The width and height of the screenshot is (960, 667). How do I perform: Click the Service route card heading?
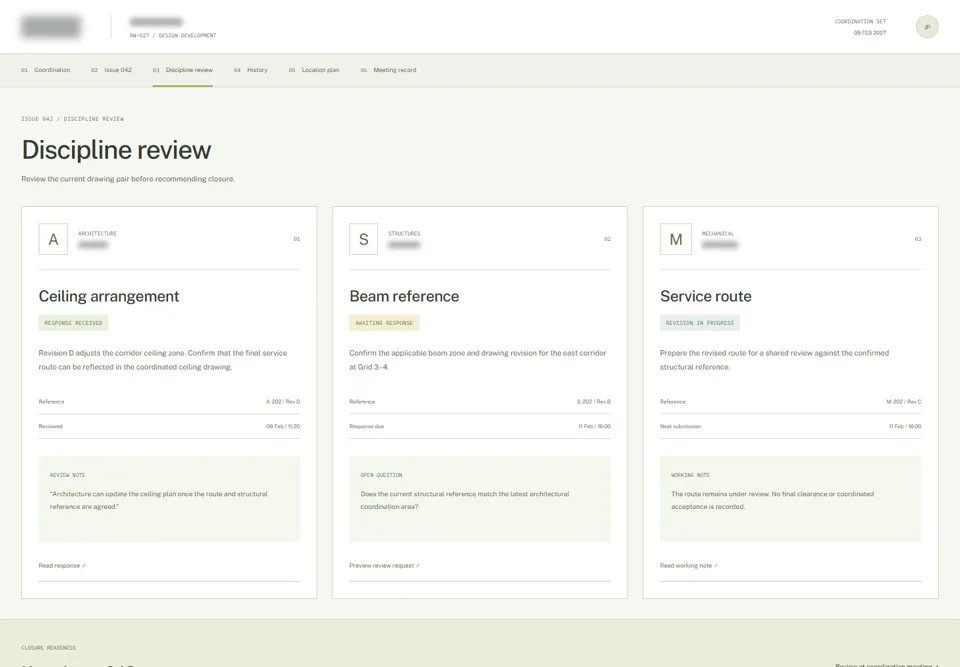[706, 296]
